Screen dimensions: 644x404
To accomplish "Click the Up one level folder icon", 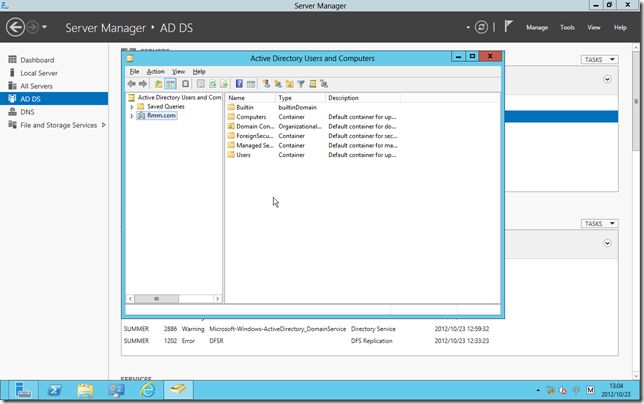I will (x=158, y=84).
